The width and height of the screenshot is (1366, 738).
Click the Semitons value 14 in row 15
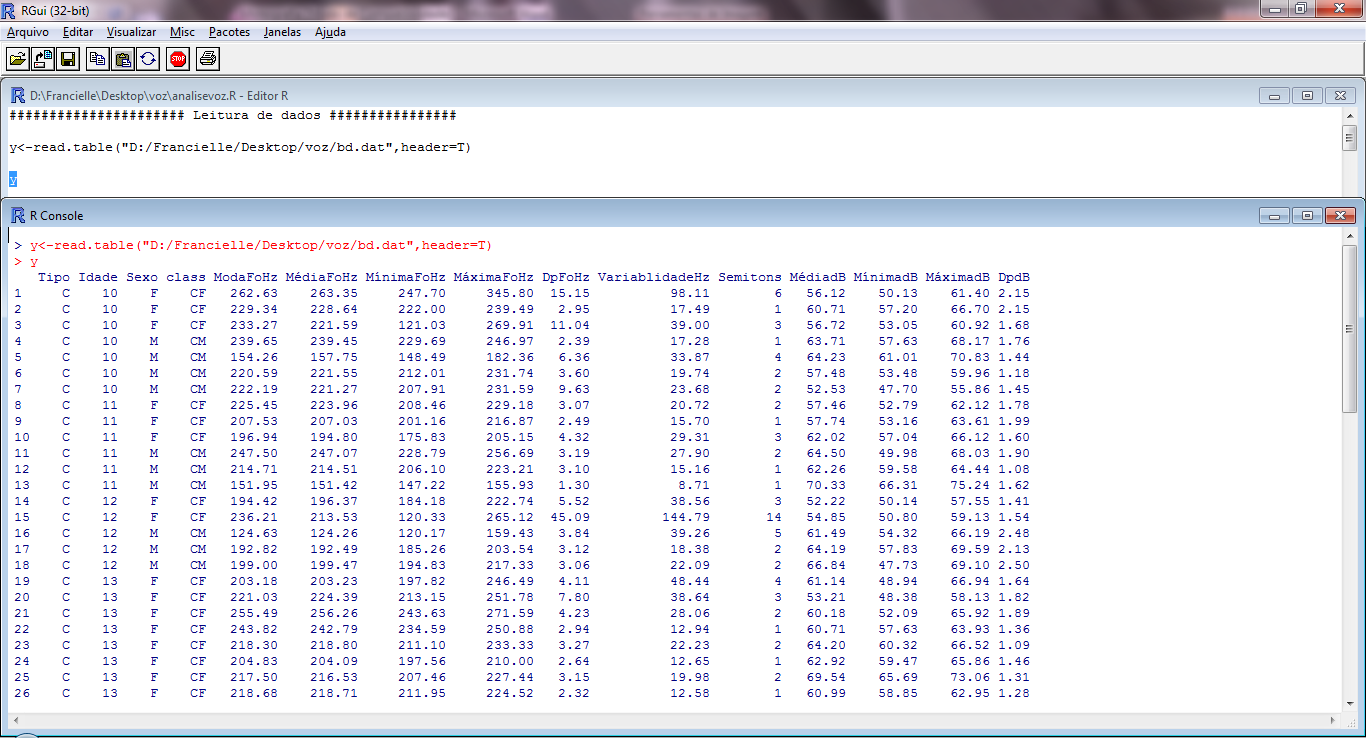[774, 517]
